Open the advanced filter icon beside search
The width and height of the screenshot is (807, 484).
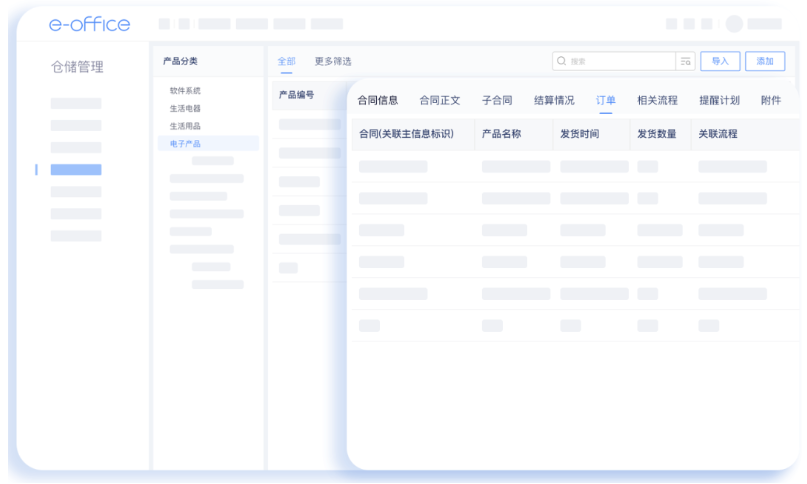click(685, 61)
